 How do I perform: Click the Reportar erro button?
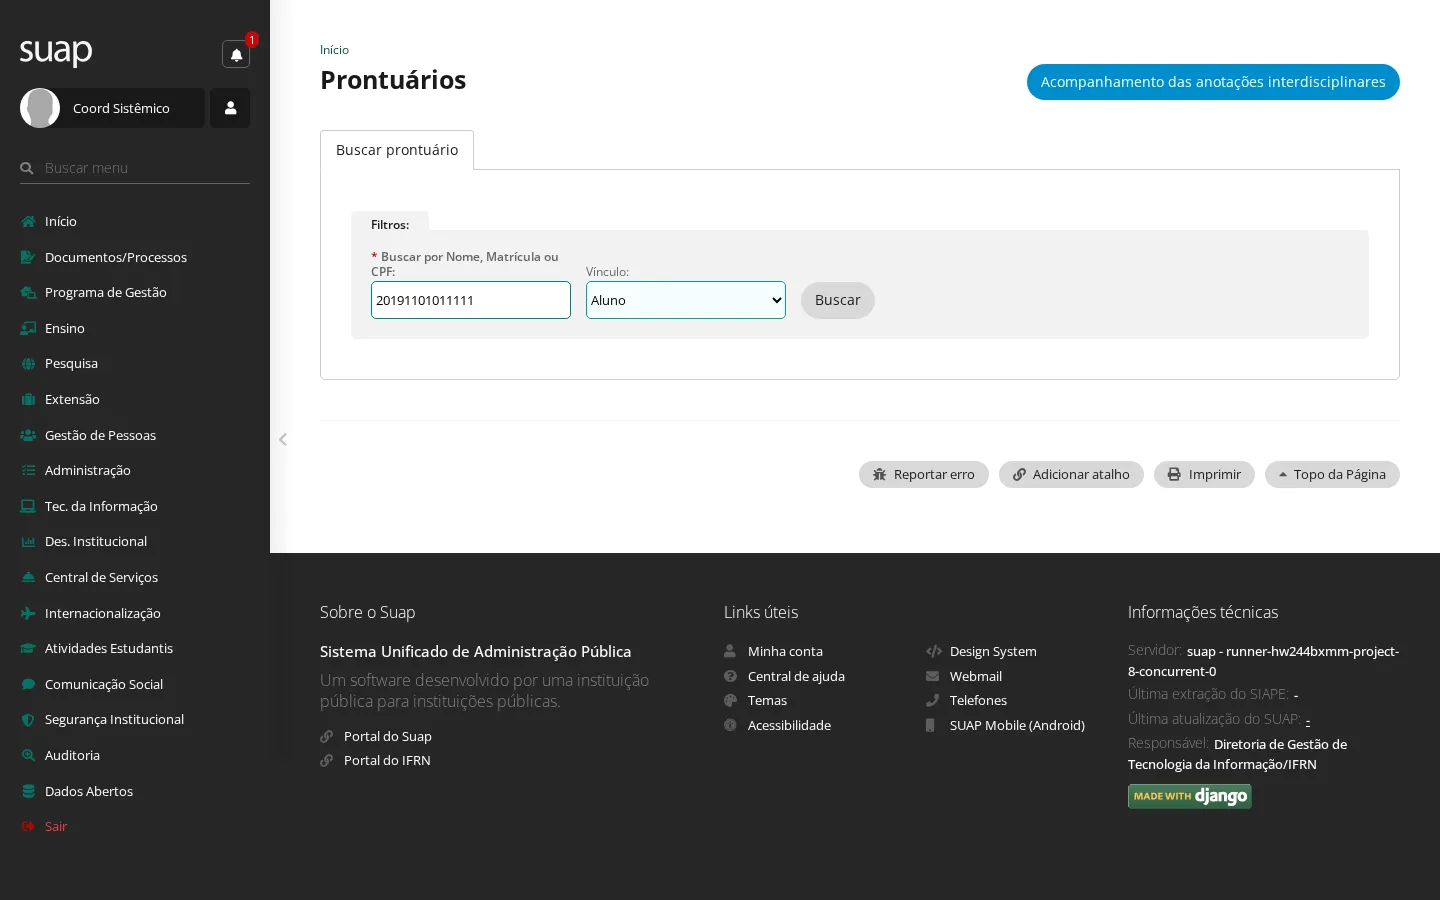(924, 474)
